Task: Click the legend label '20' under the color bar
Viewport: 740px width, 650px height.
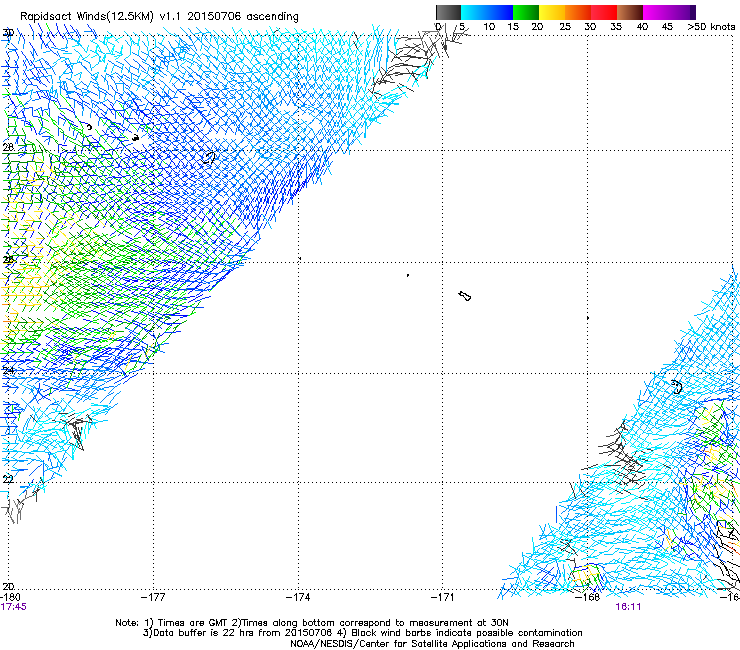Action: tap(537, 27)
